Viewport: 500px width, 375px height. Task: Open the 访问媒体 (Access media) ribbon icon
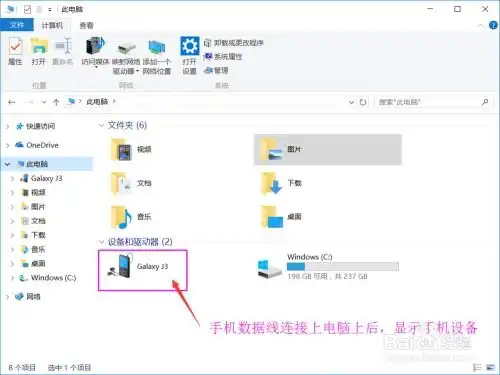coord(95,52)
